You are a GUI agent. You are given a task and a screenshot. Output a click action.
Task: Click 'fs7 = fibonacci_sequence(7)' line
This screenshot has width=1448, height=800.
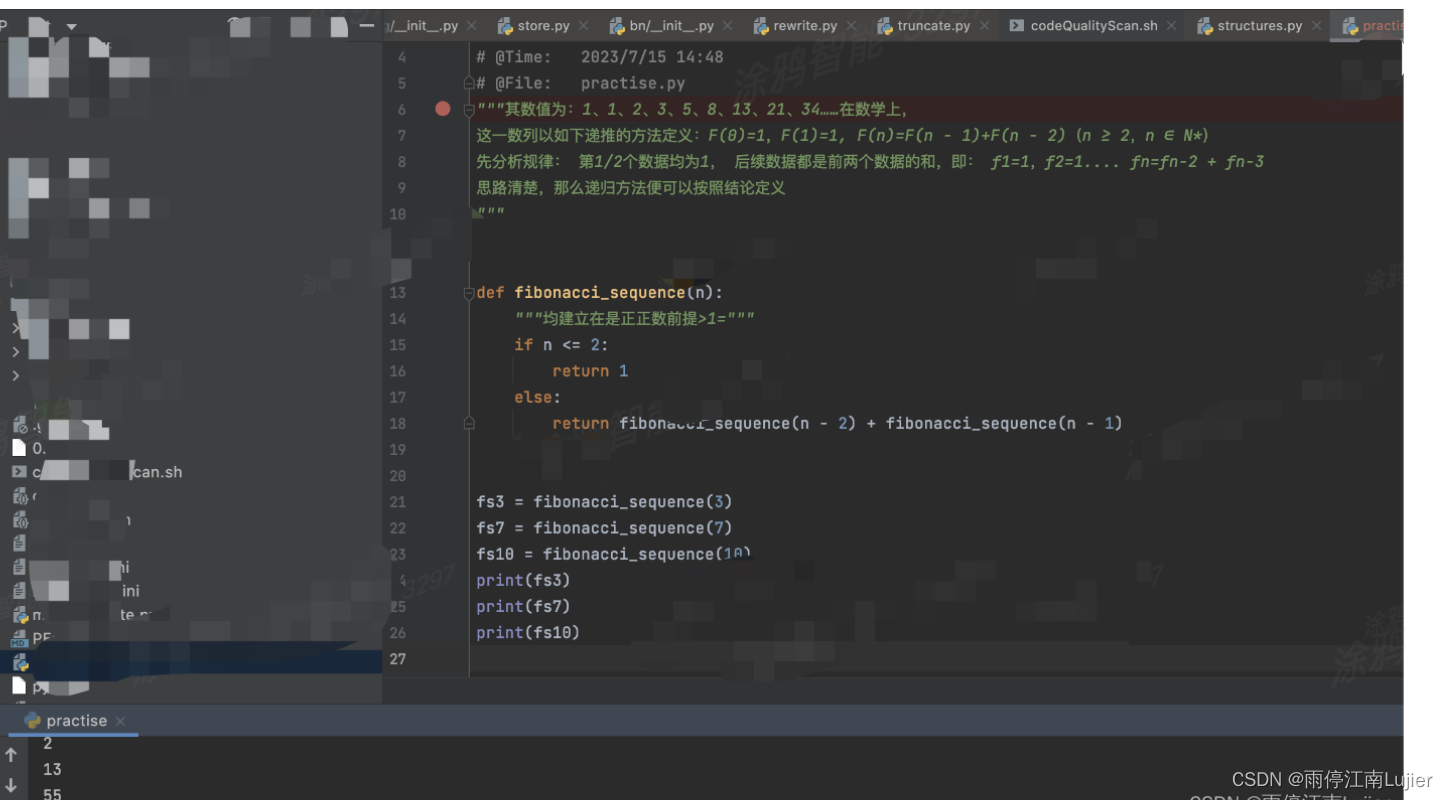point(604,528)
